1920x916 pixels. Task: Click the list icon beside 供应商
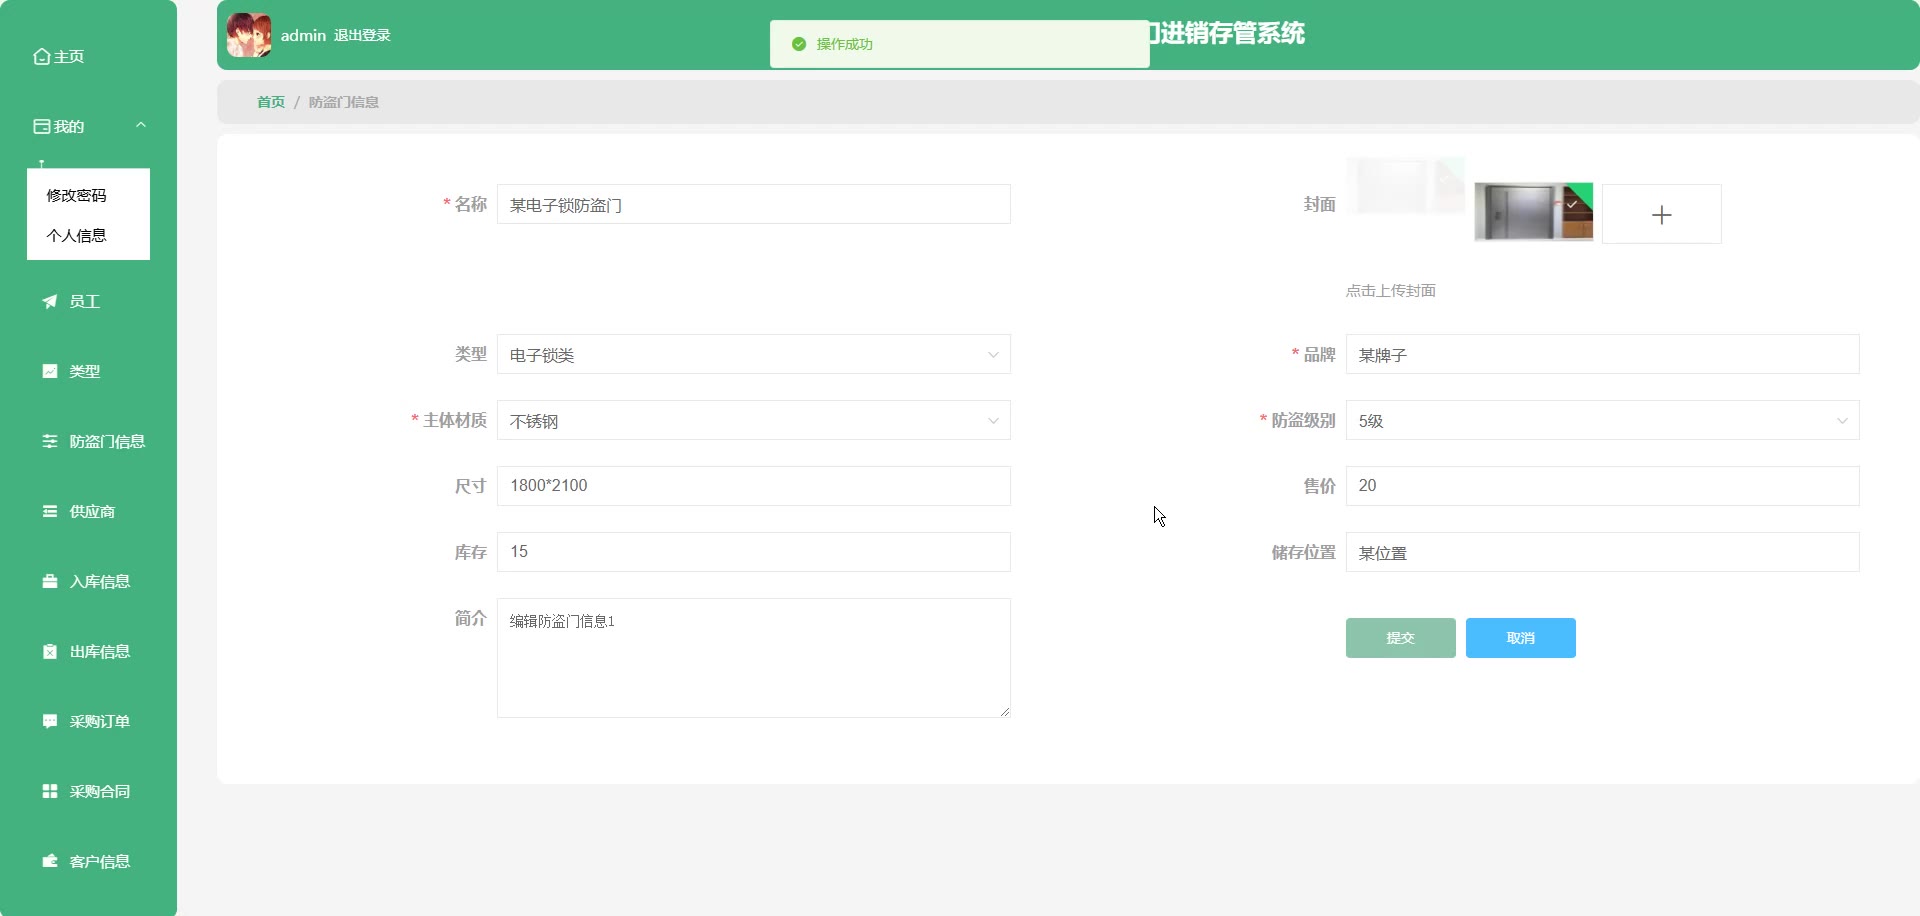coord(50,511)
